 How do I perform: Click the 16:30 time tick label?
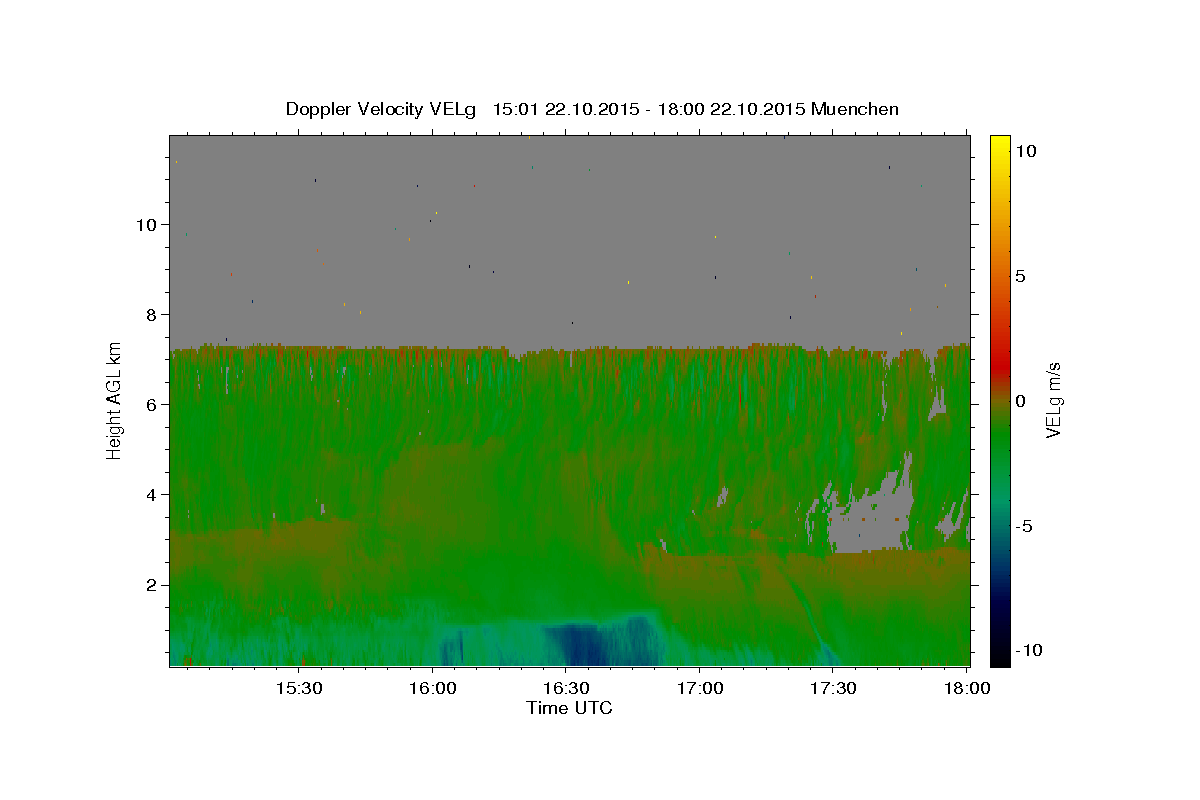click(566, 688)
